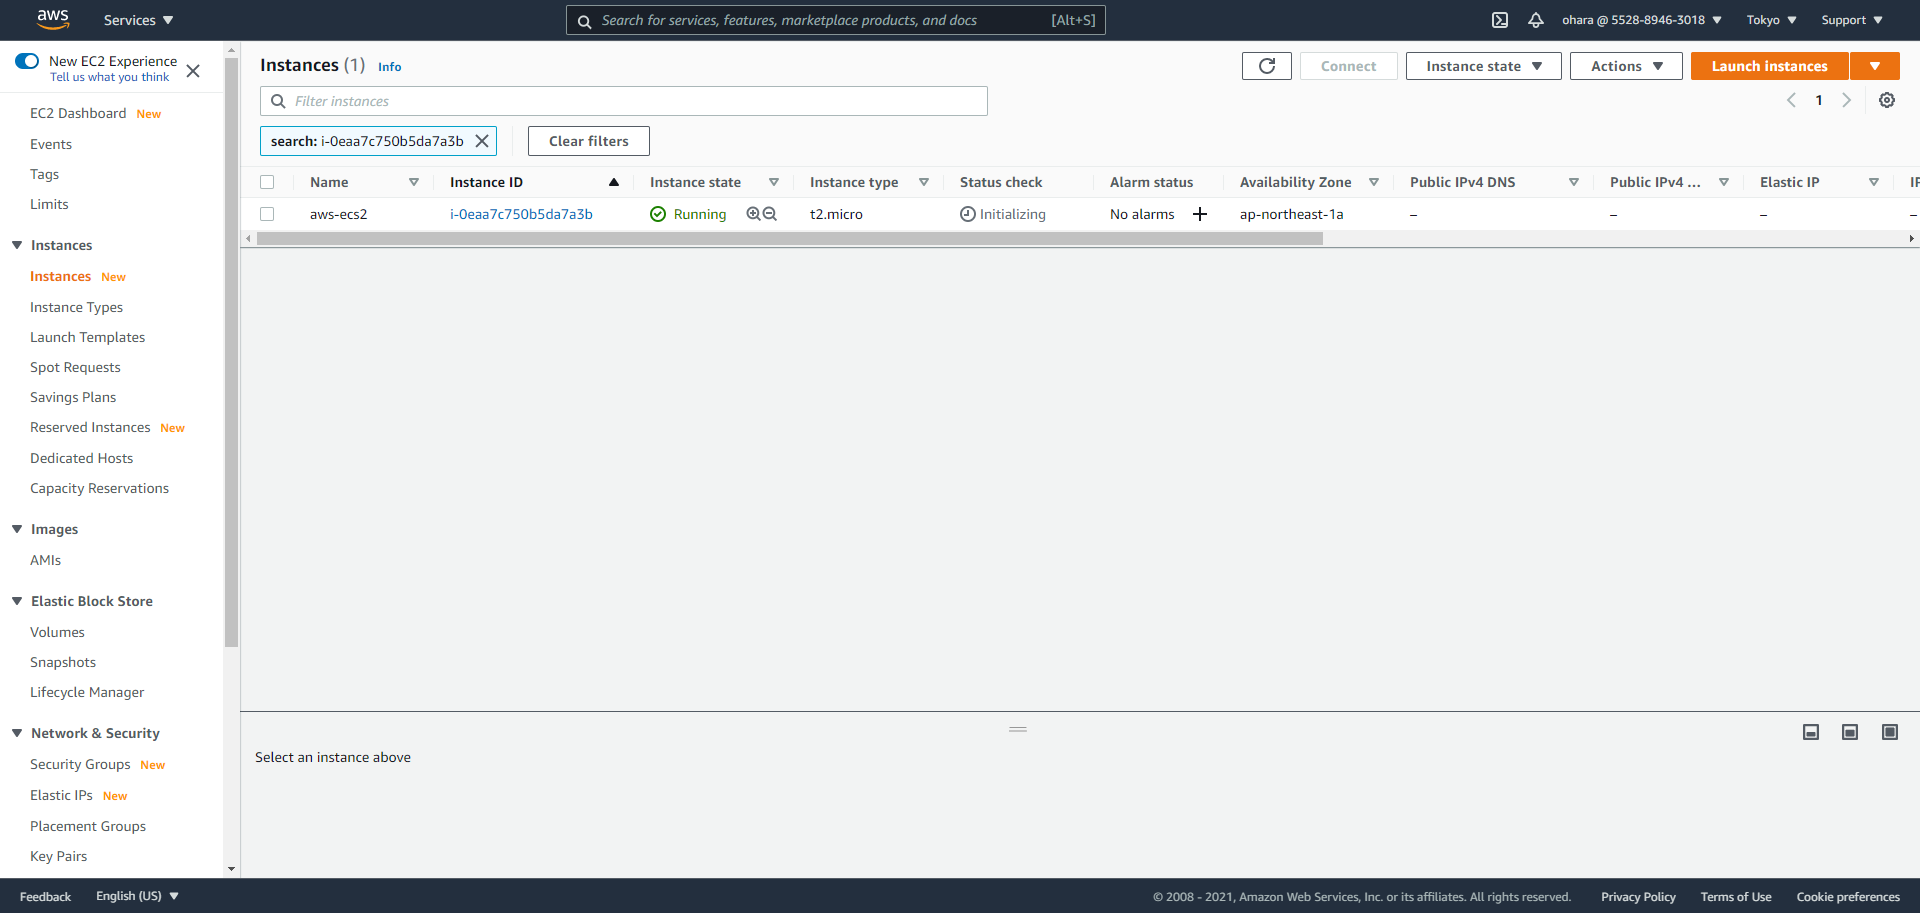Open Security Groups in sidebar
The image size is (1920, 913).
pyautogui.click(x=80, y=764)
